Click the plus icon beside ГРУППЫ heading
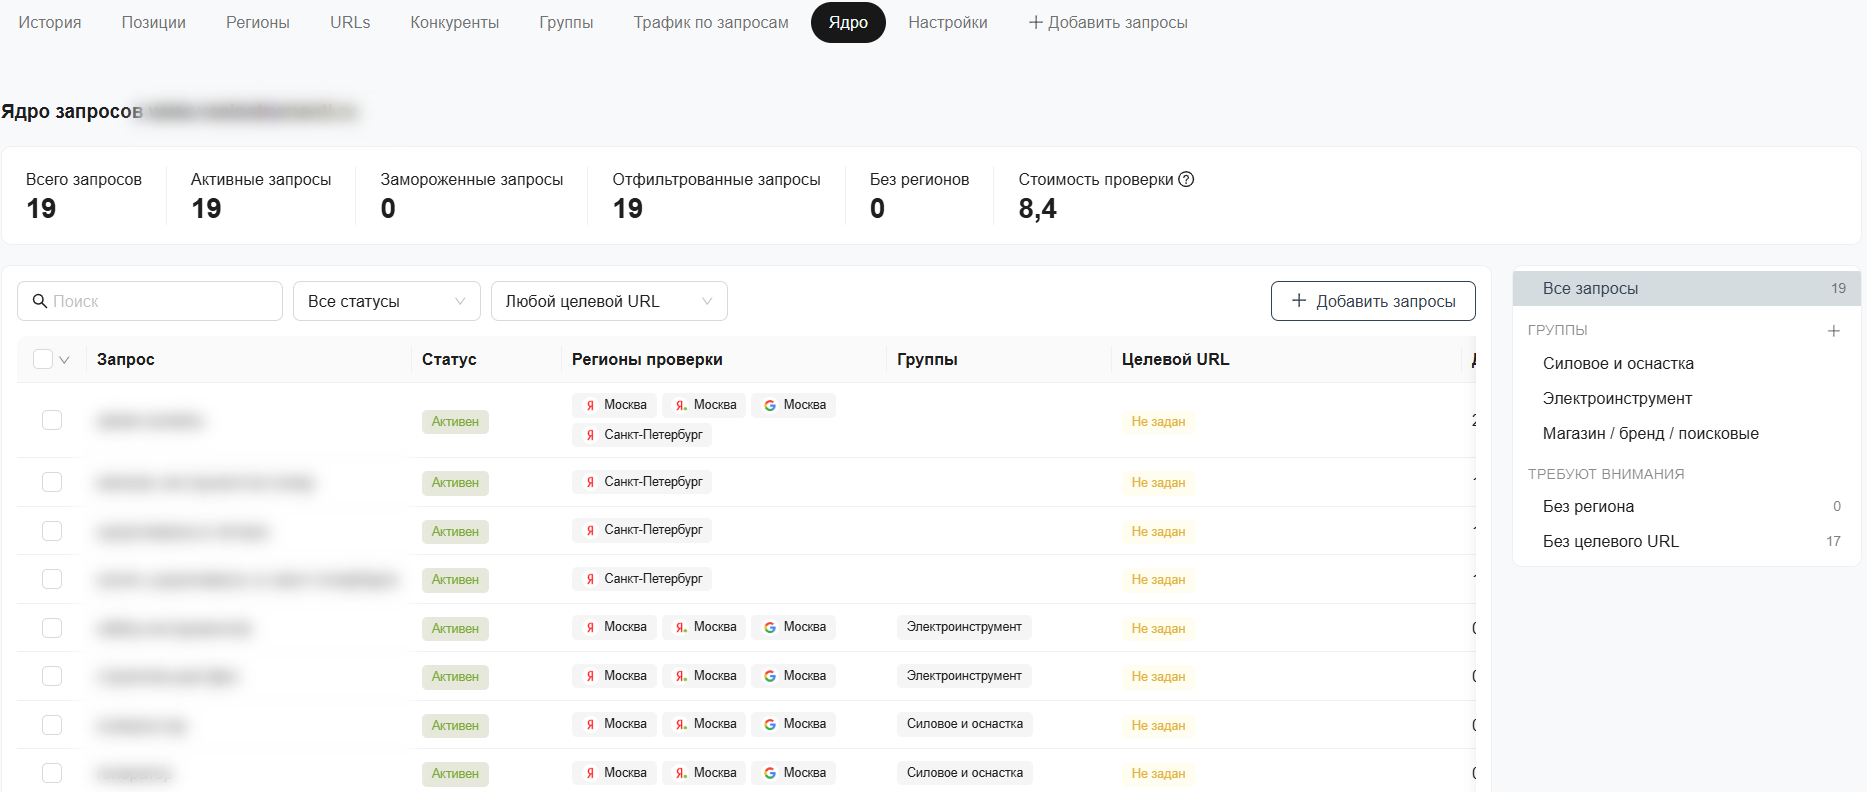1867x792 pixels. click(1834, 331)
